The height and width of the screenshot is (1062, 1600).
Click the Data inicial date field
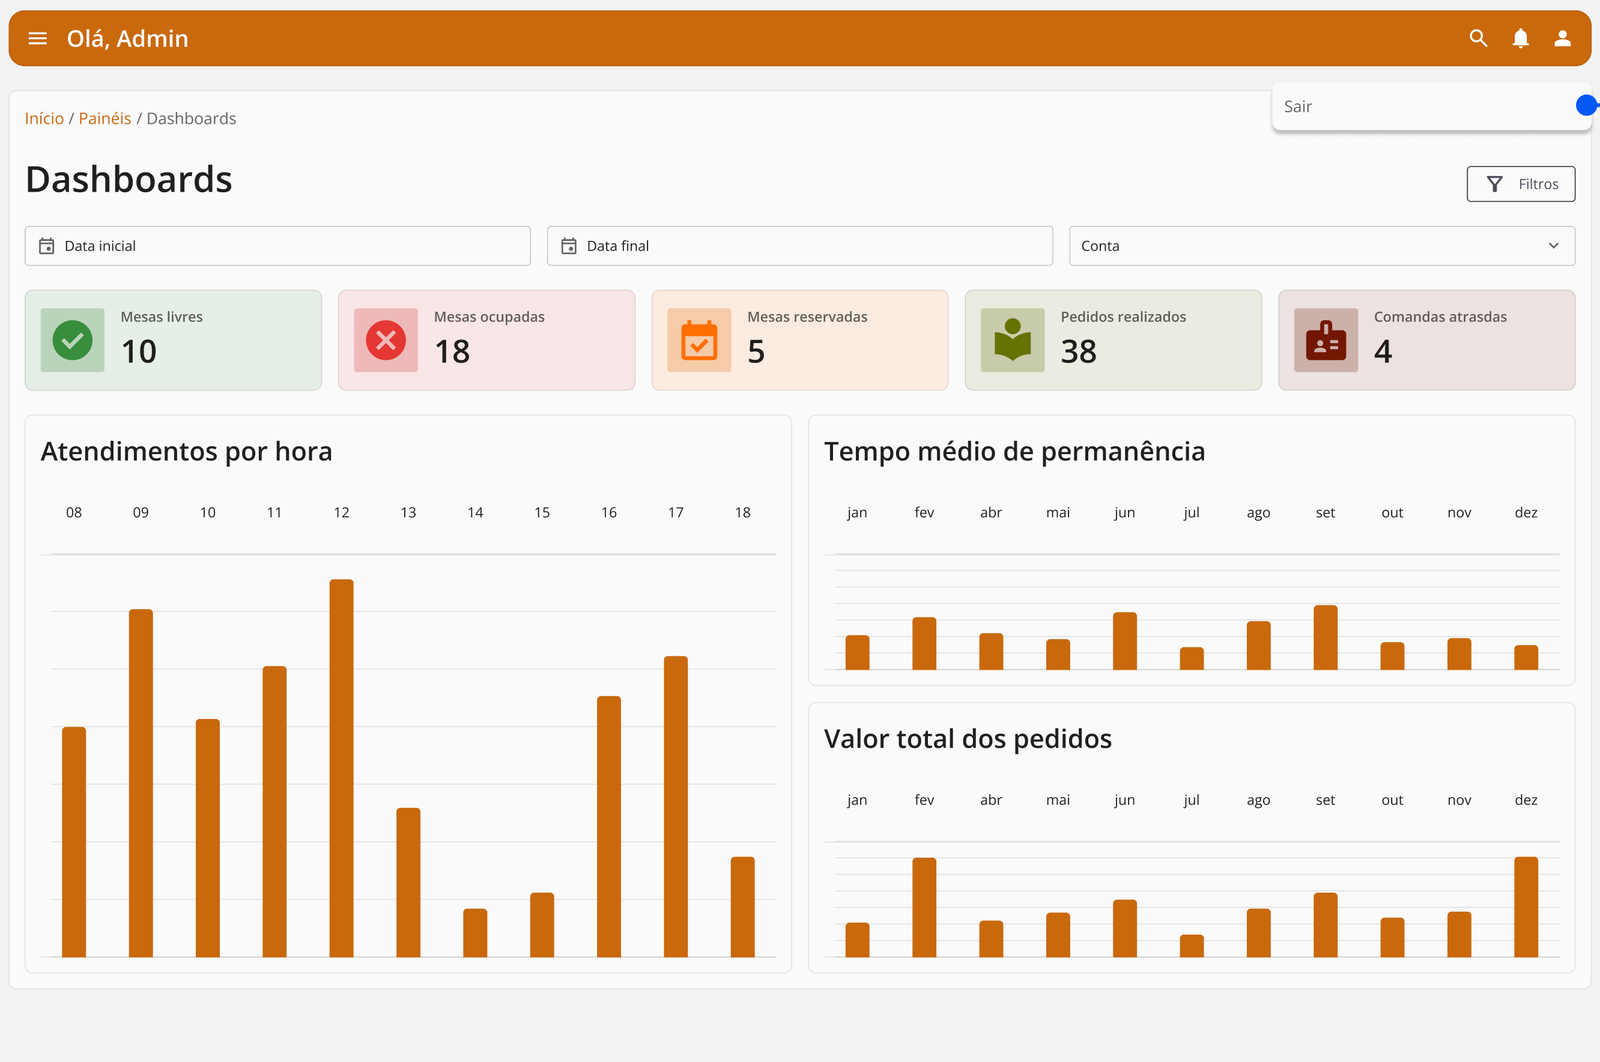(x=277, y=246)
